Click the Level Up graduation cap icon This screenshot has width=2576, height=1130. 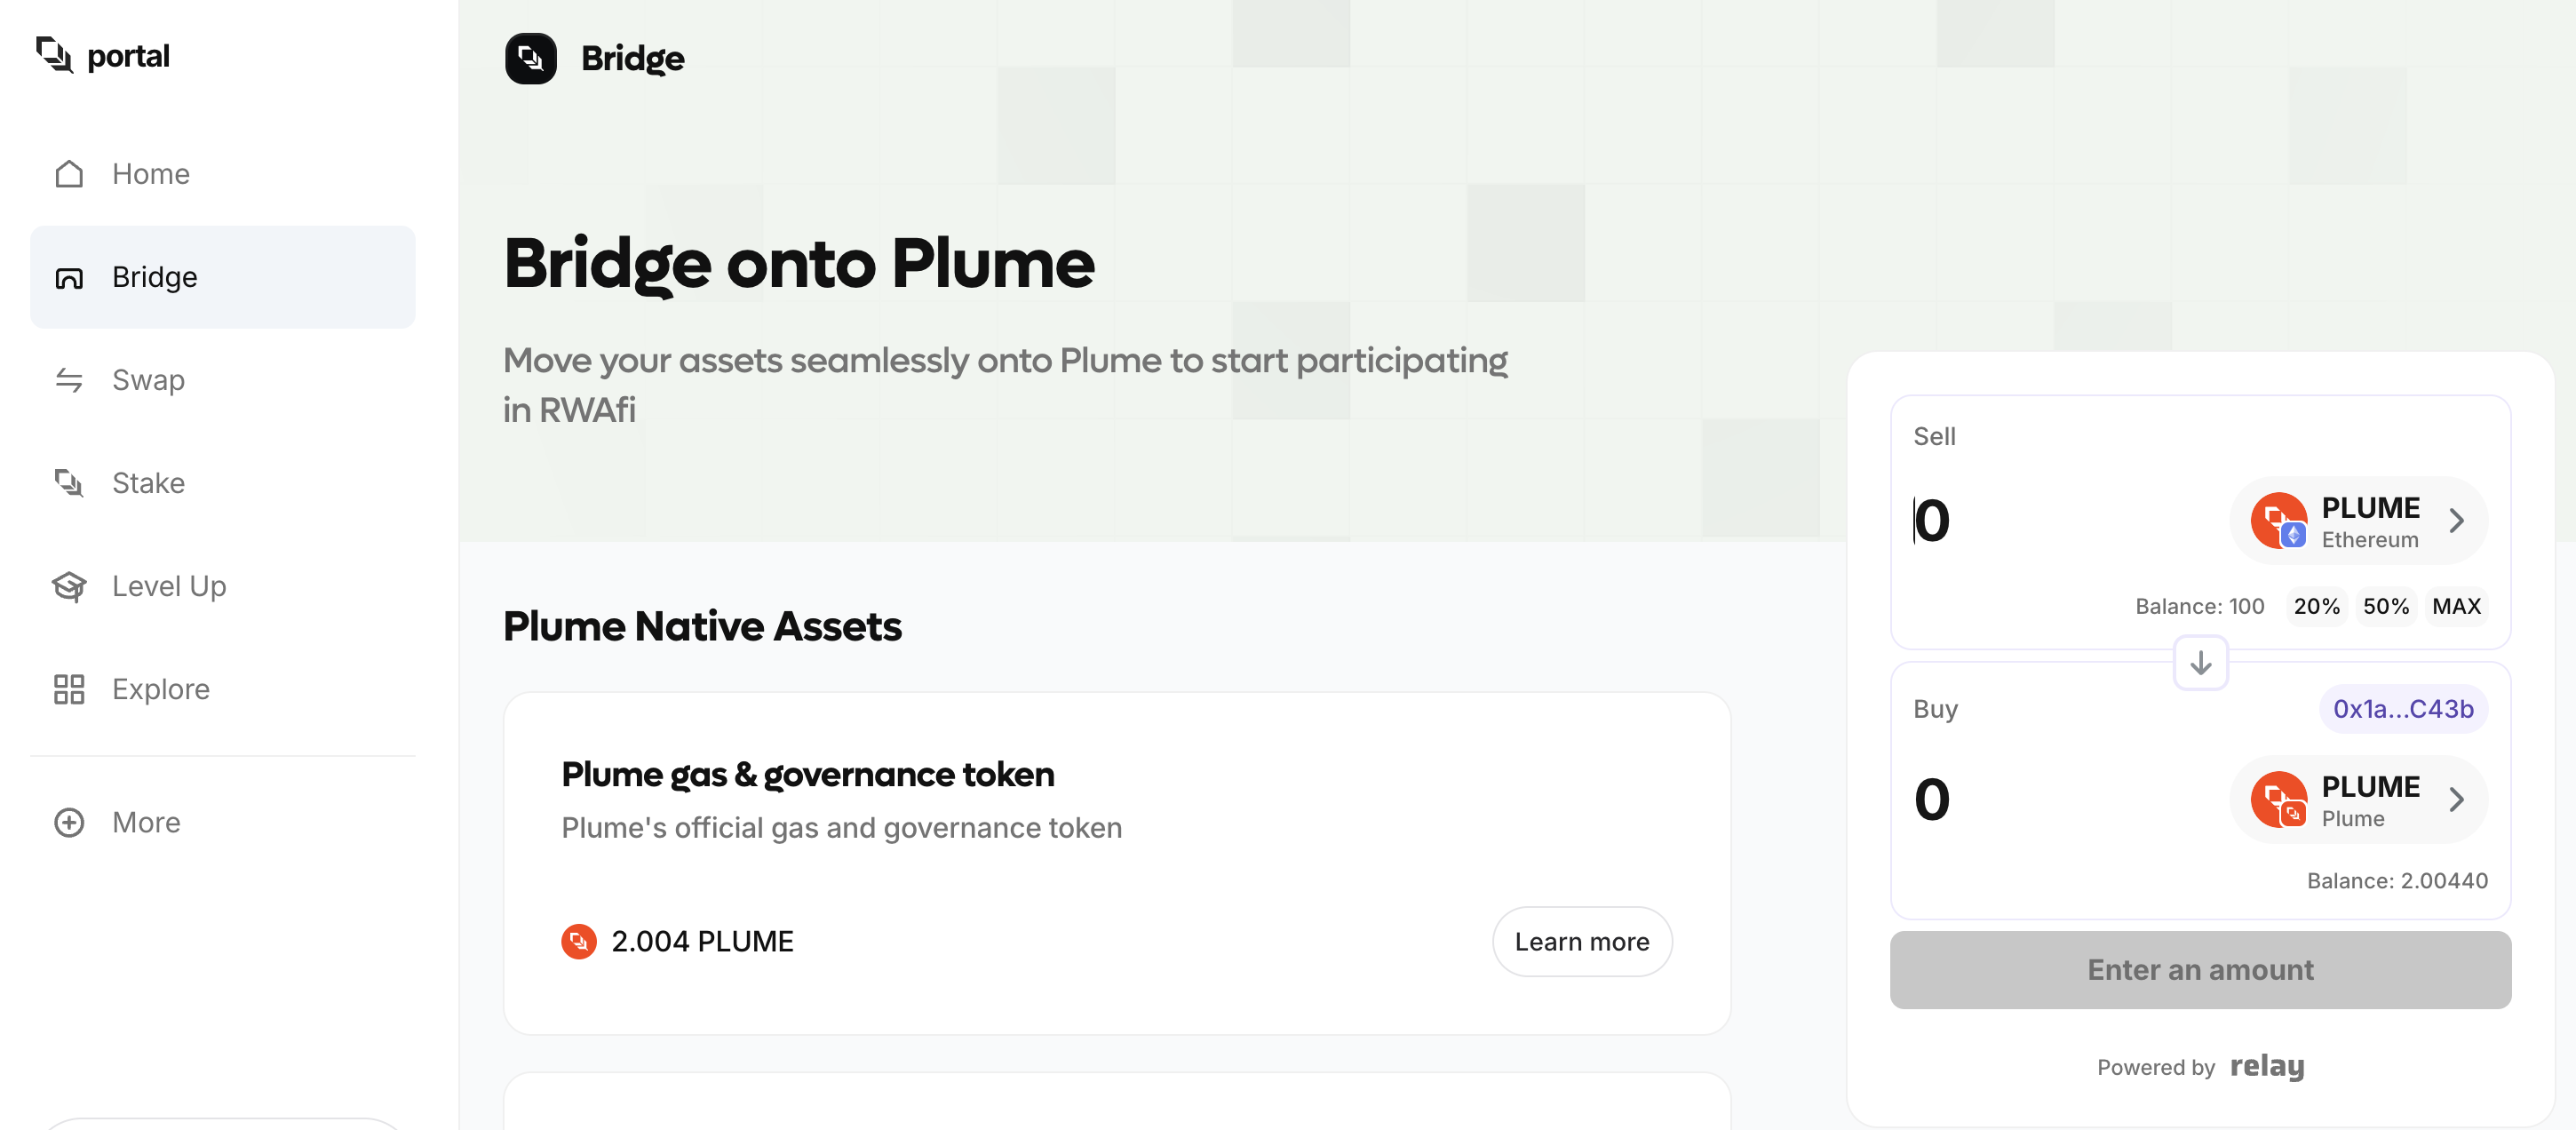click(x=69, y=586)
